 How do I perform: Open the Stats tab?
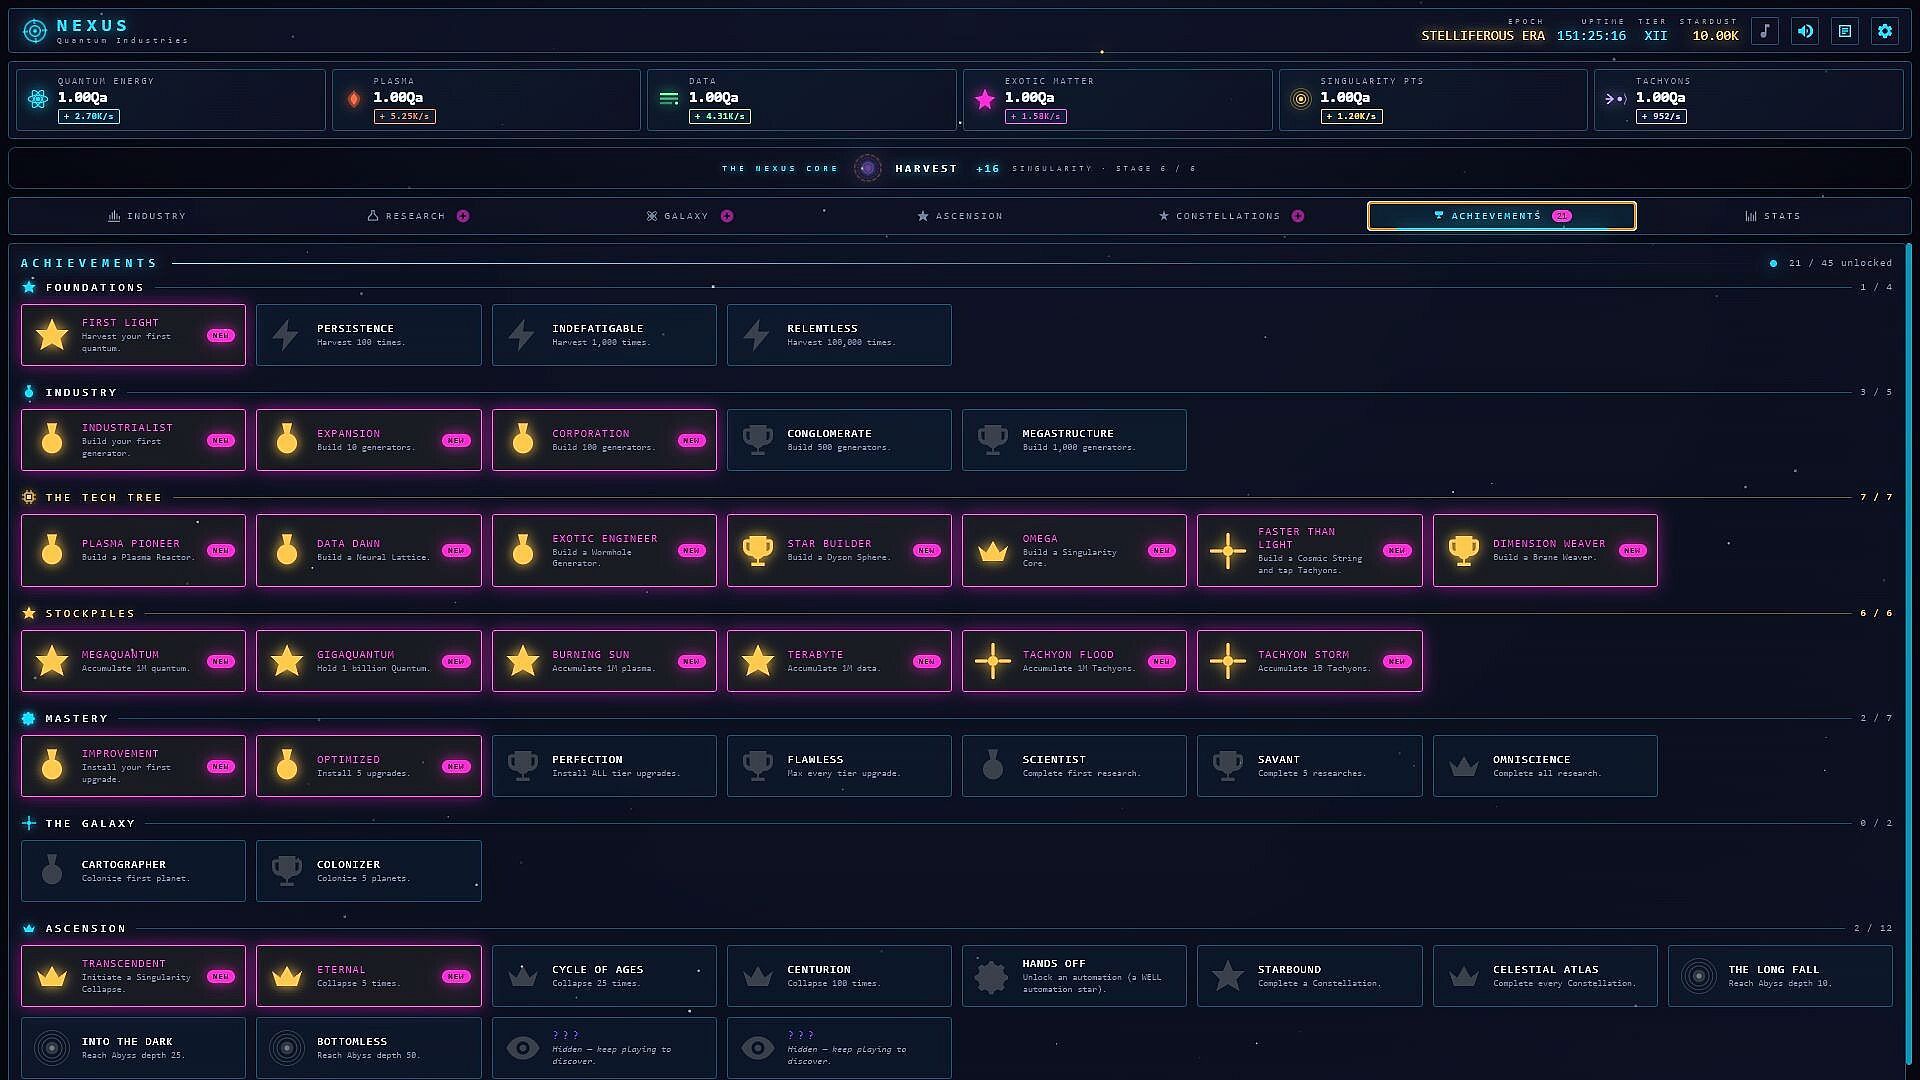click(1773, 216)
